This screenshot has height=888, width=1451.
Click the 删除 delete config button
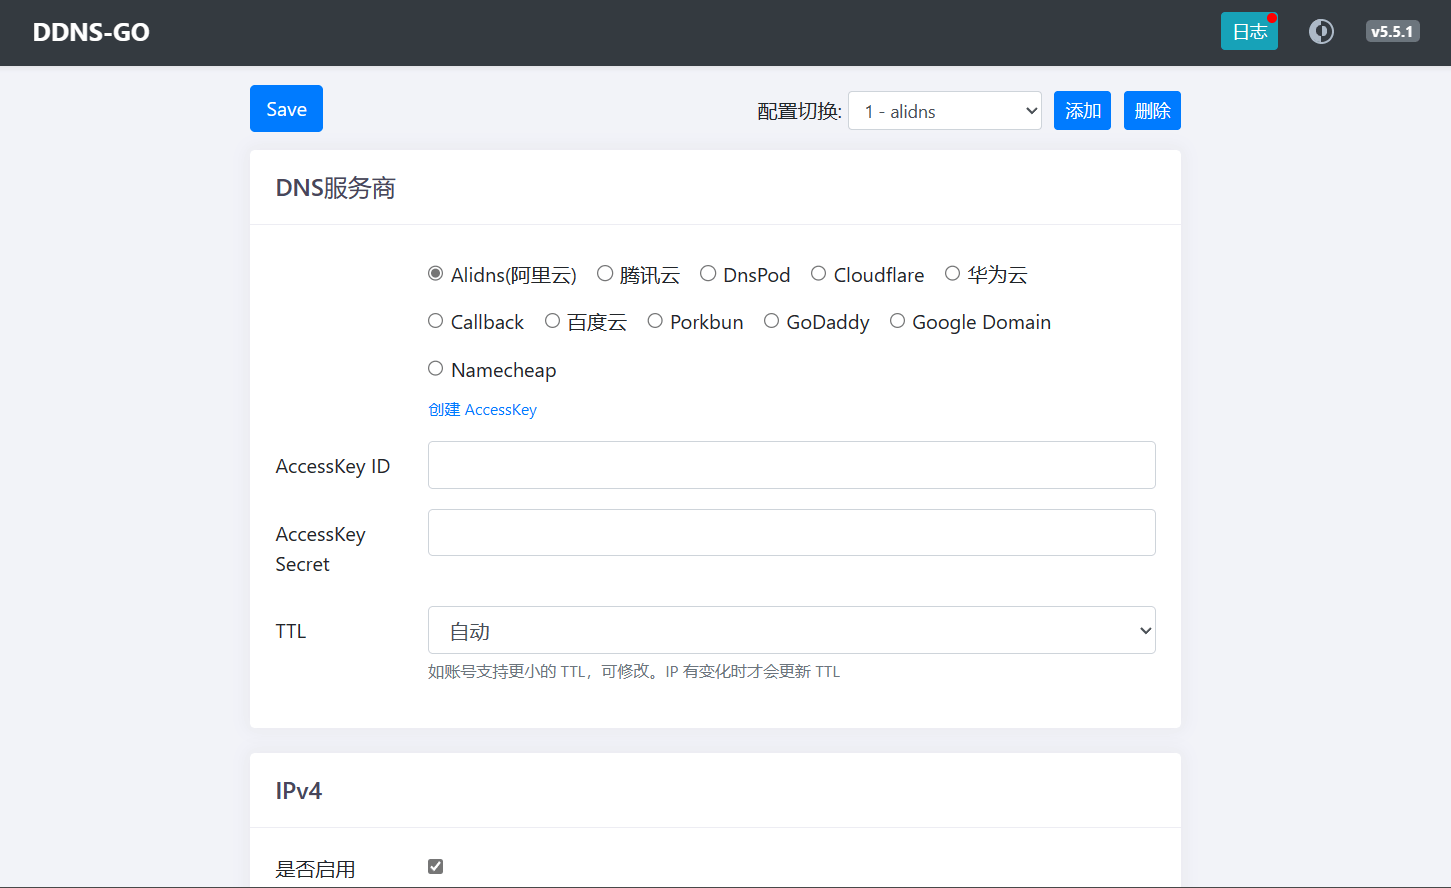coord(1152,111)
